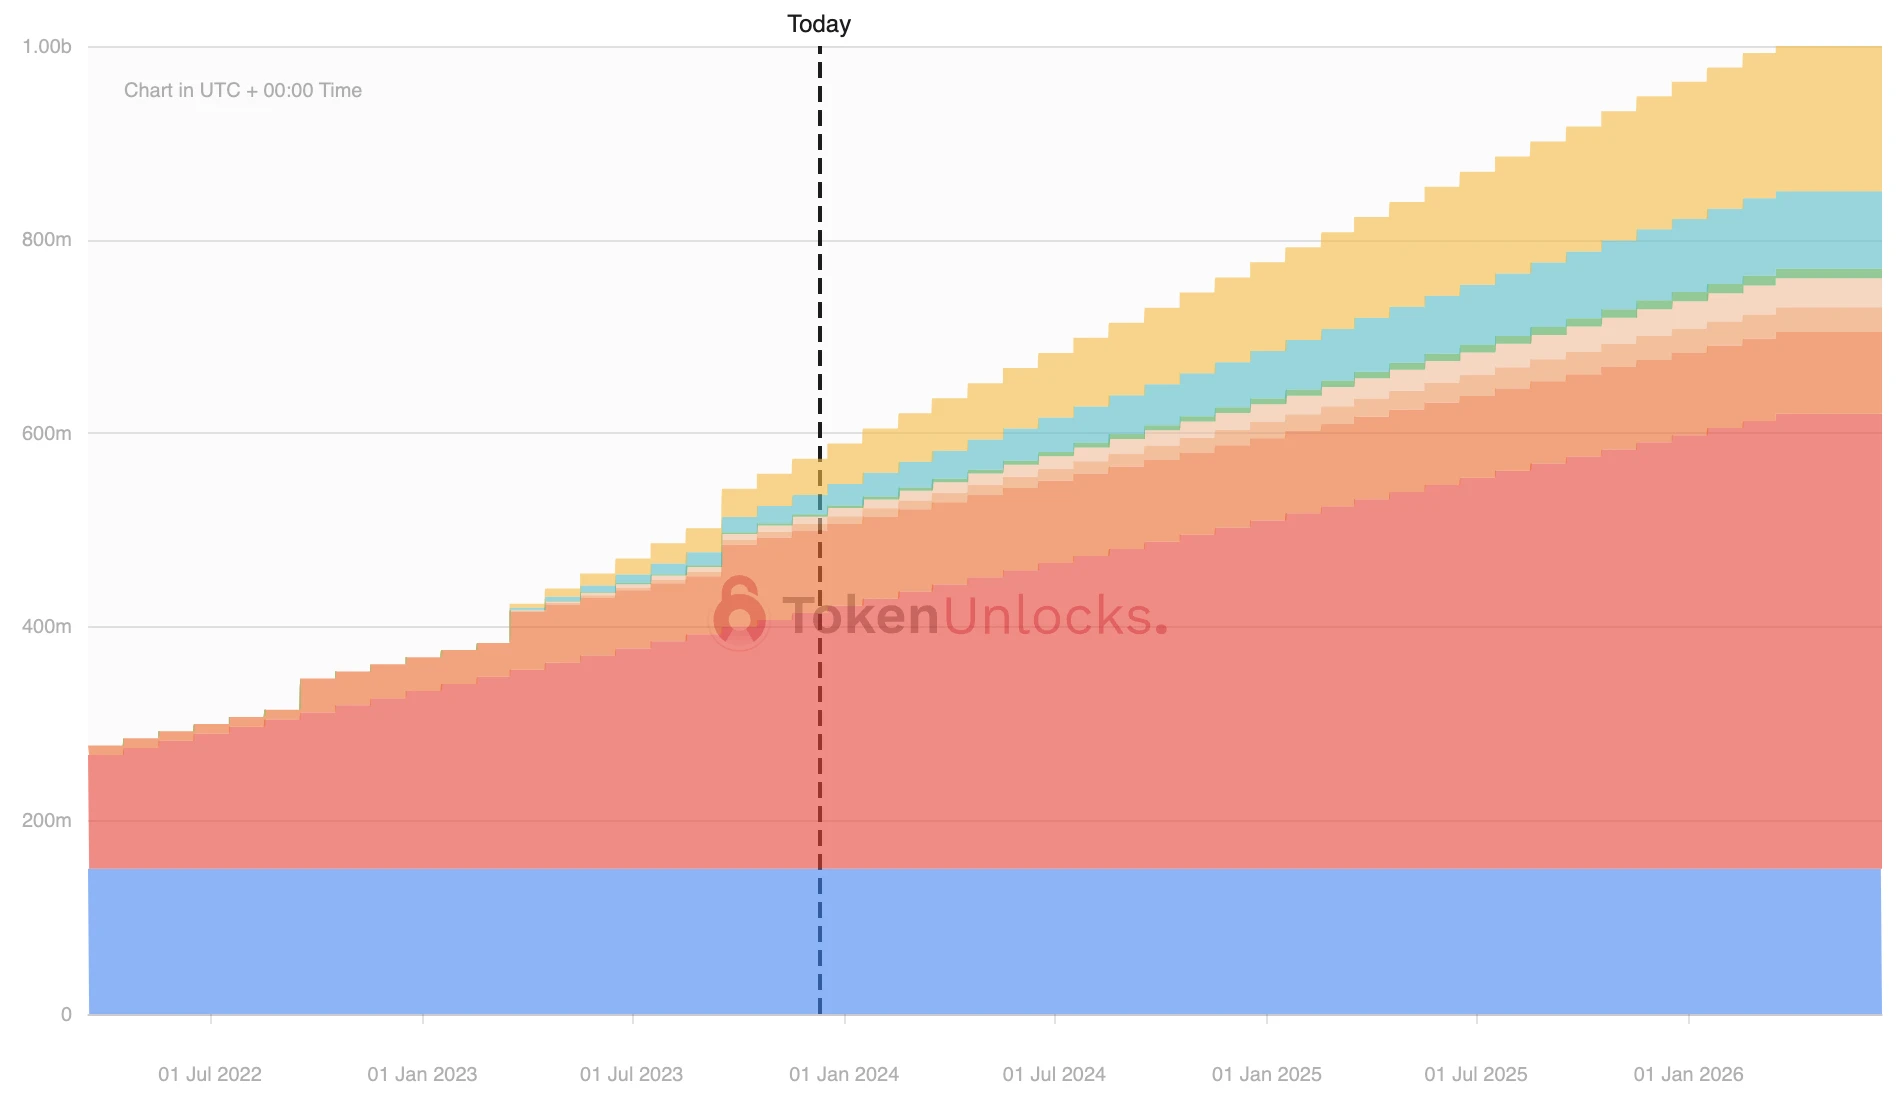Select the 800m y-axis label
The height and width of the screenshot is (1096, 1896).
[x=47, y=240]
